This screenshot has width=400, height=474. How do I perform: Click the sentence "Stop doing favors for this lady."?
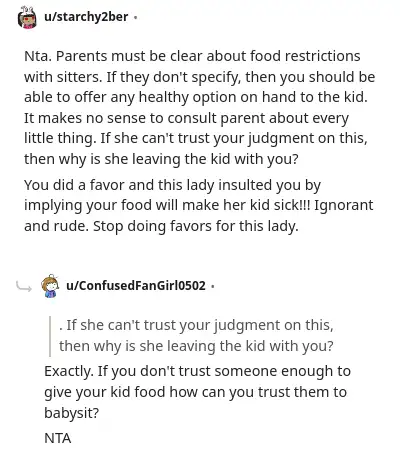pyautogui.click(x=196, y=226)
